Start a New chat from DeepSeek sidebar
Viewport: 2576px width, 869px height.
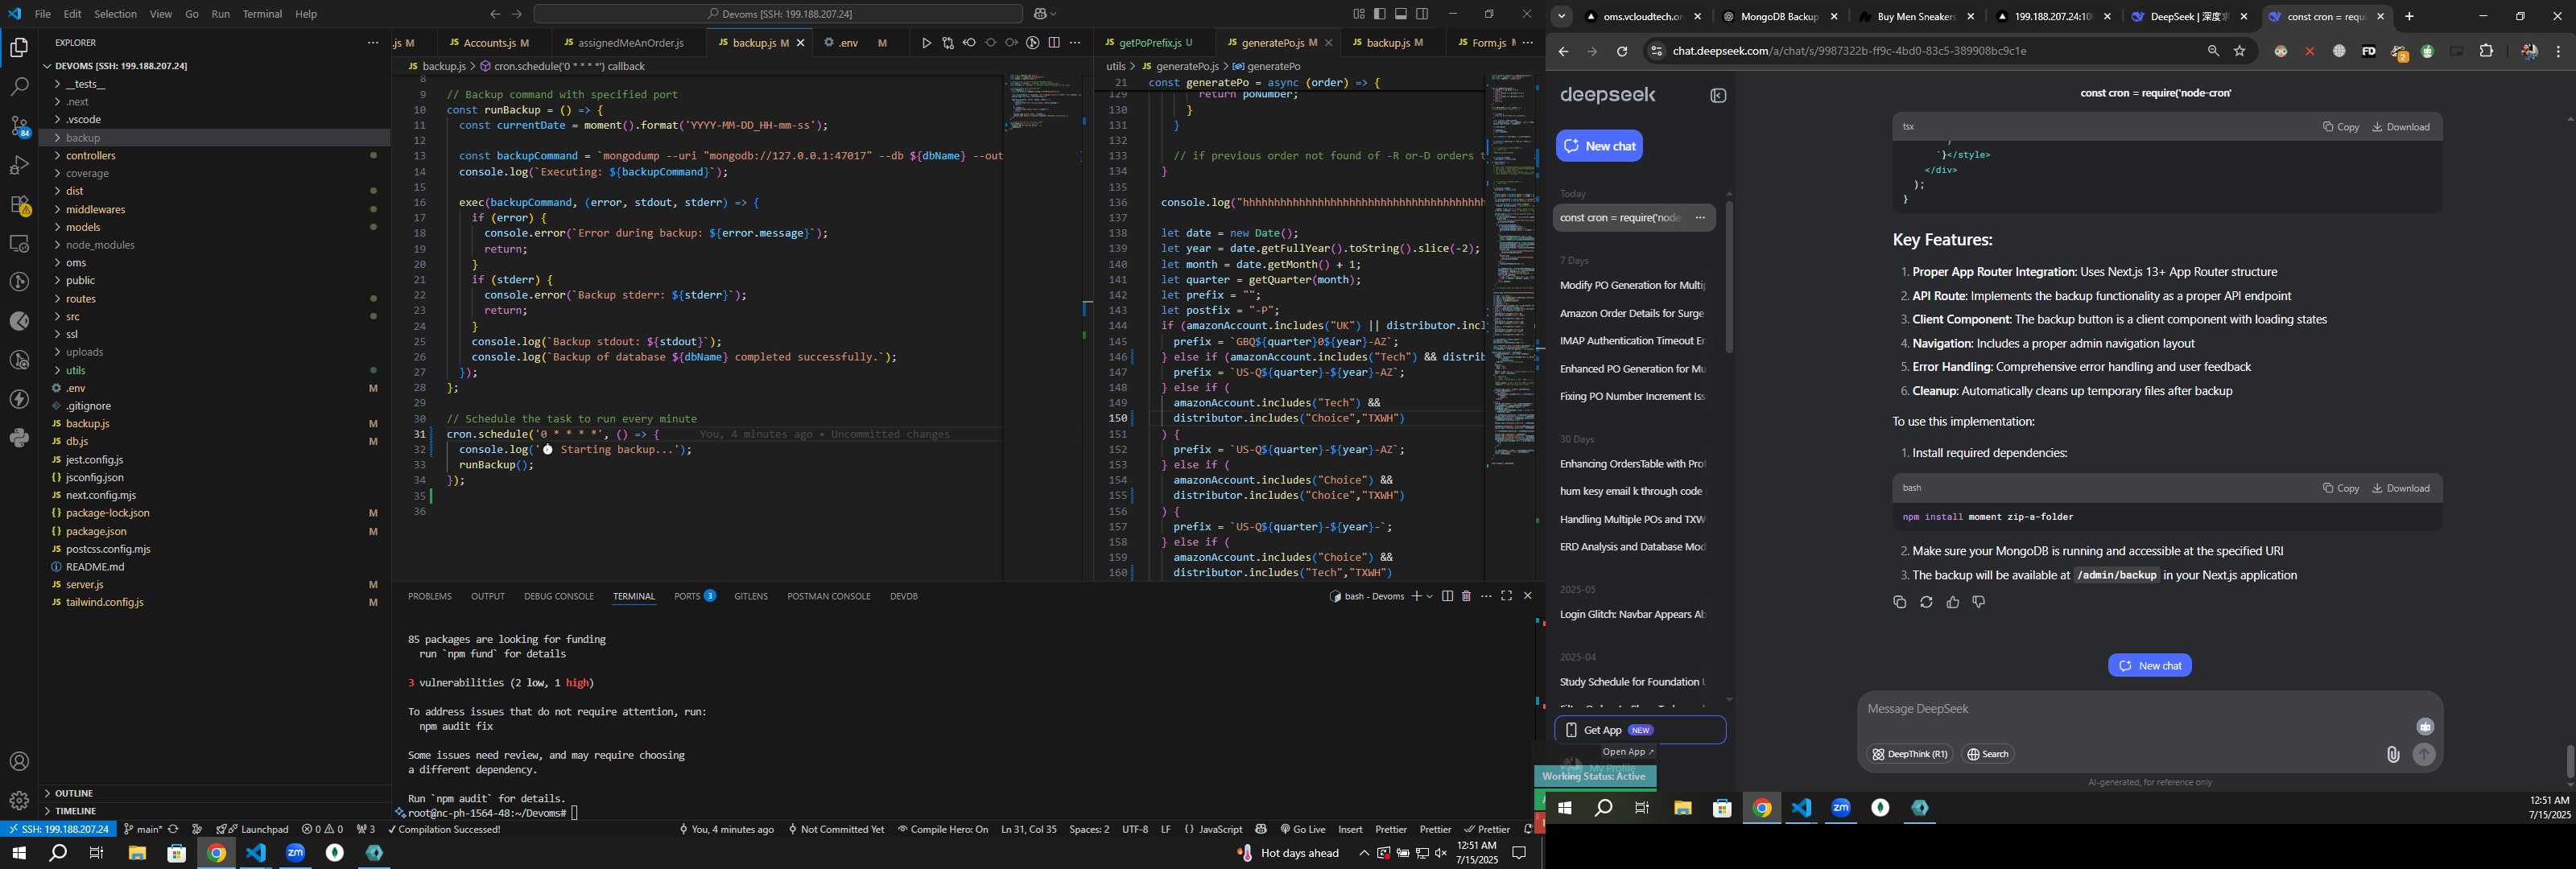coord(1599,146)
